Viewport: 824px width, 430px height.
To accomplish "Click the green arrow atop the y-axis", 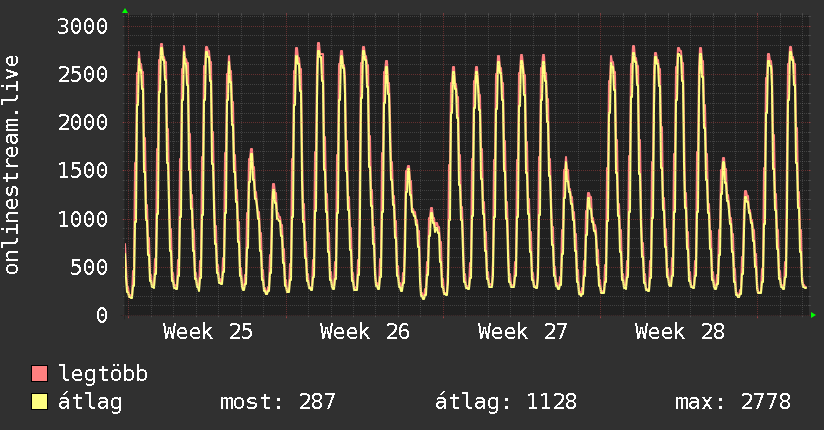I will tap(125, 11).
